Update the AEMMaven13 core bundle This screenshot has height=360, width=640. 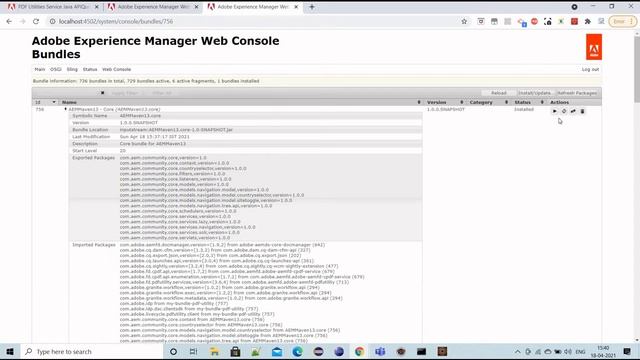point(573,111)
